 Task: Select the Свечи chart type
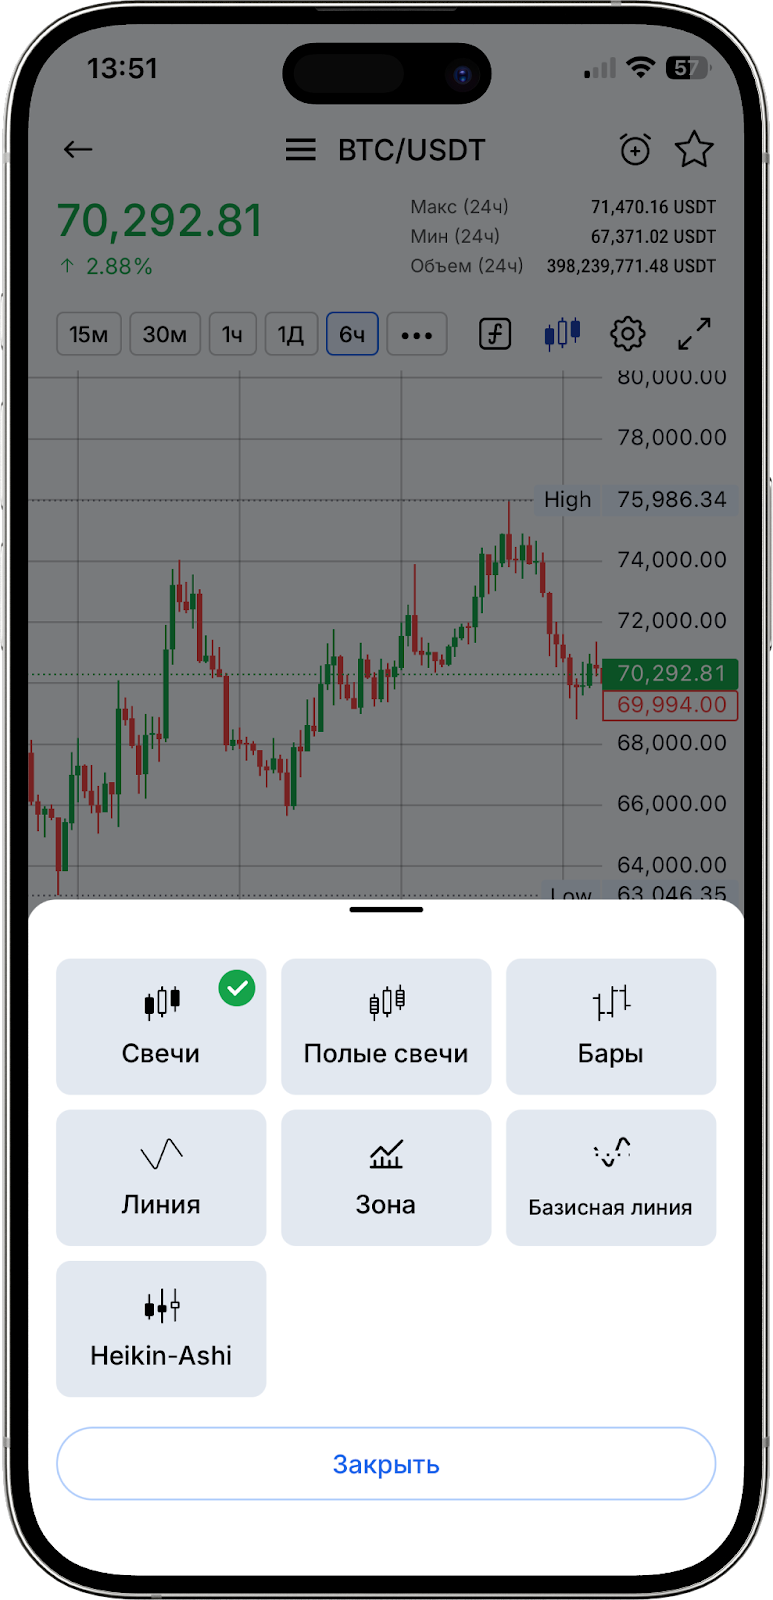point(161,1026)
